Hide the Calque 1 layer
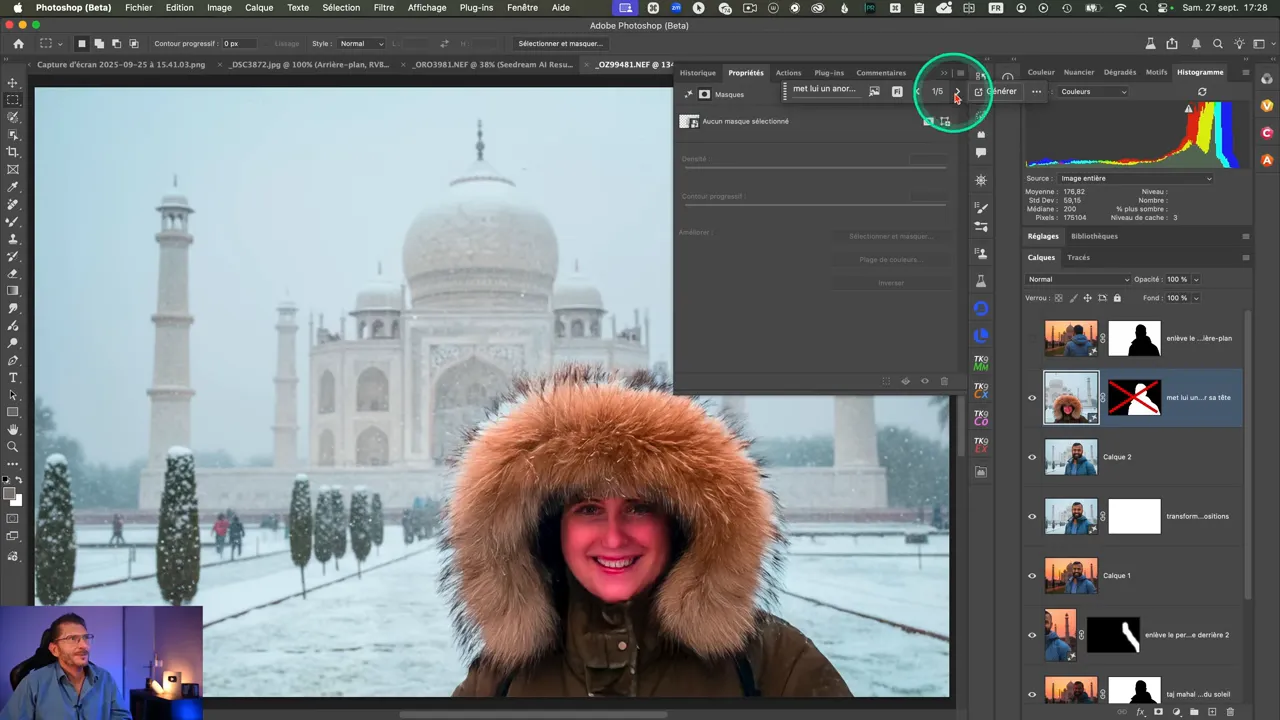This screenshot has width=1280, height=720. click(1032, 576)
